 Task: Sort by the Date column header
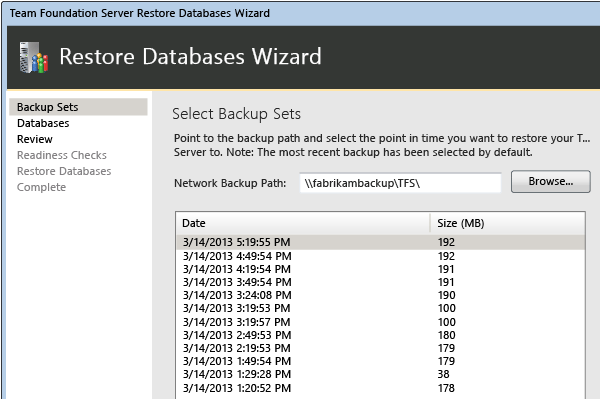[x=303, y=223]
